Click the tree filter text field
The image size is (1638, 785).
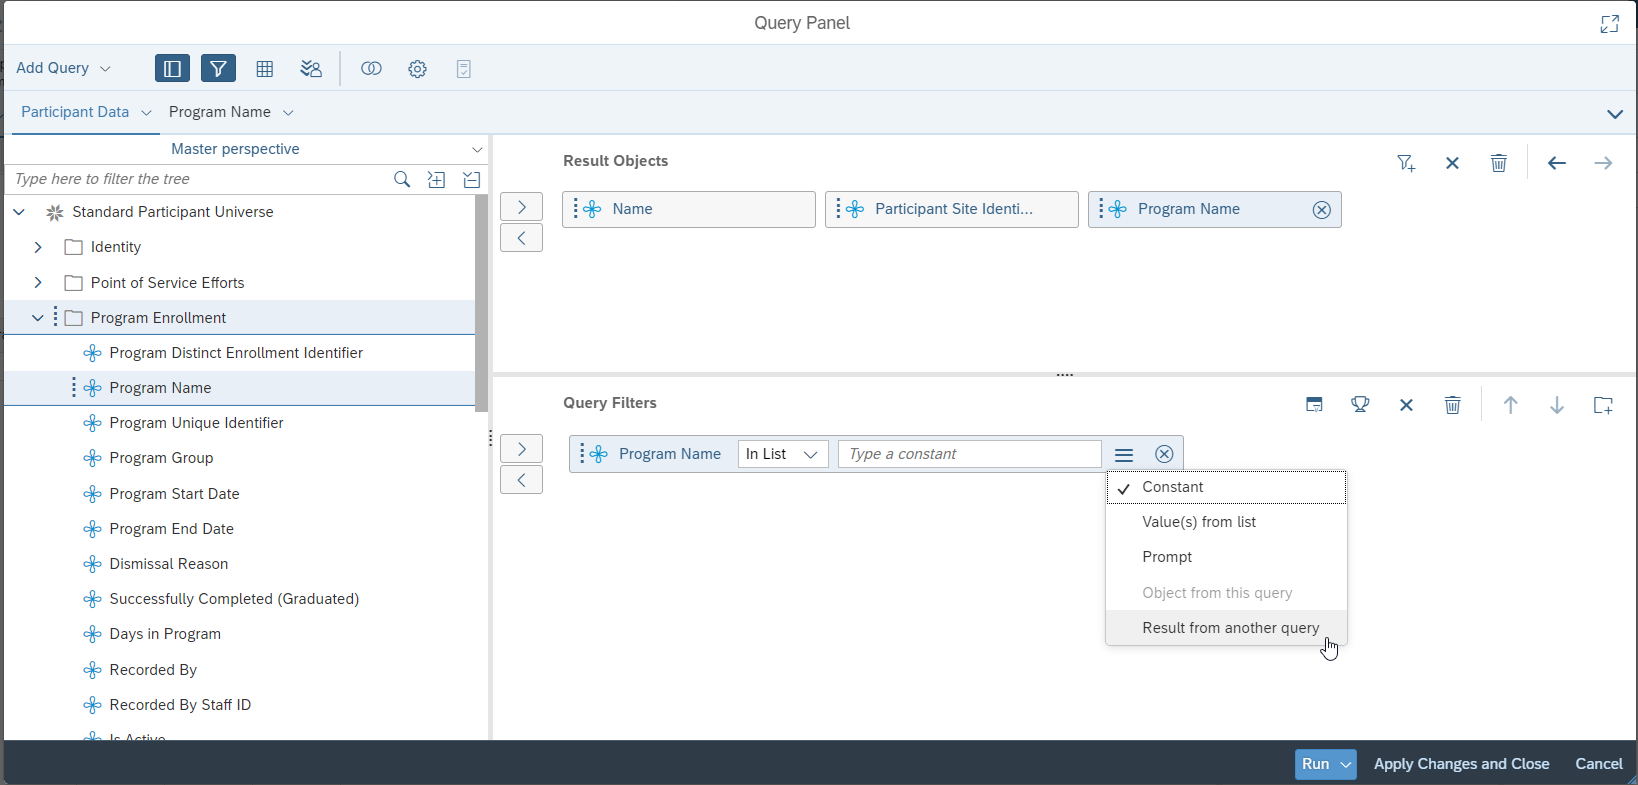point(198,179)
